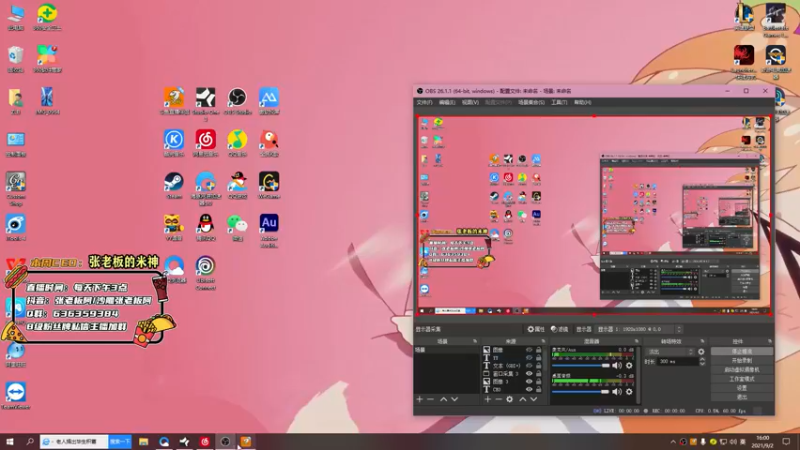Click Windows Start button
Screen dimensions: 800x450
[9, 441]
